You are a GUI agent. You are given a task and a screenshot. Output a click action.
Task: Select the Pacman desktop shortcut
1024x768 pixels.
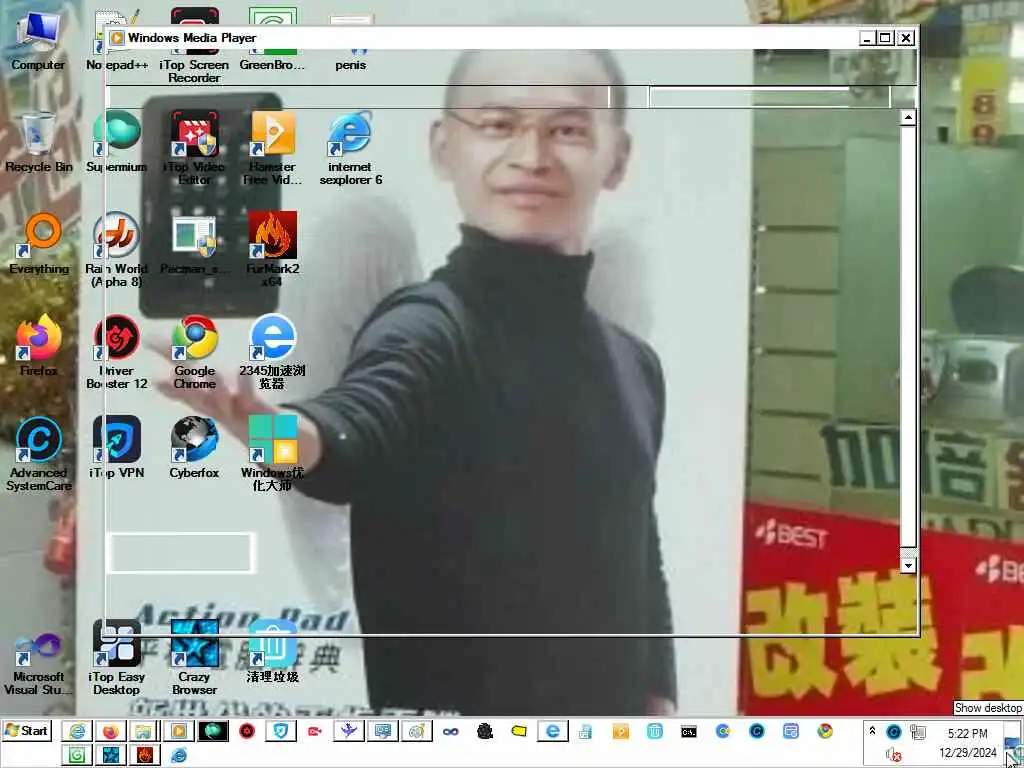[194, 244]
